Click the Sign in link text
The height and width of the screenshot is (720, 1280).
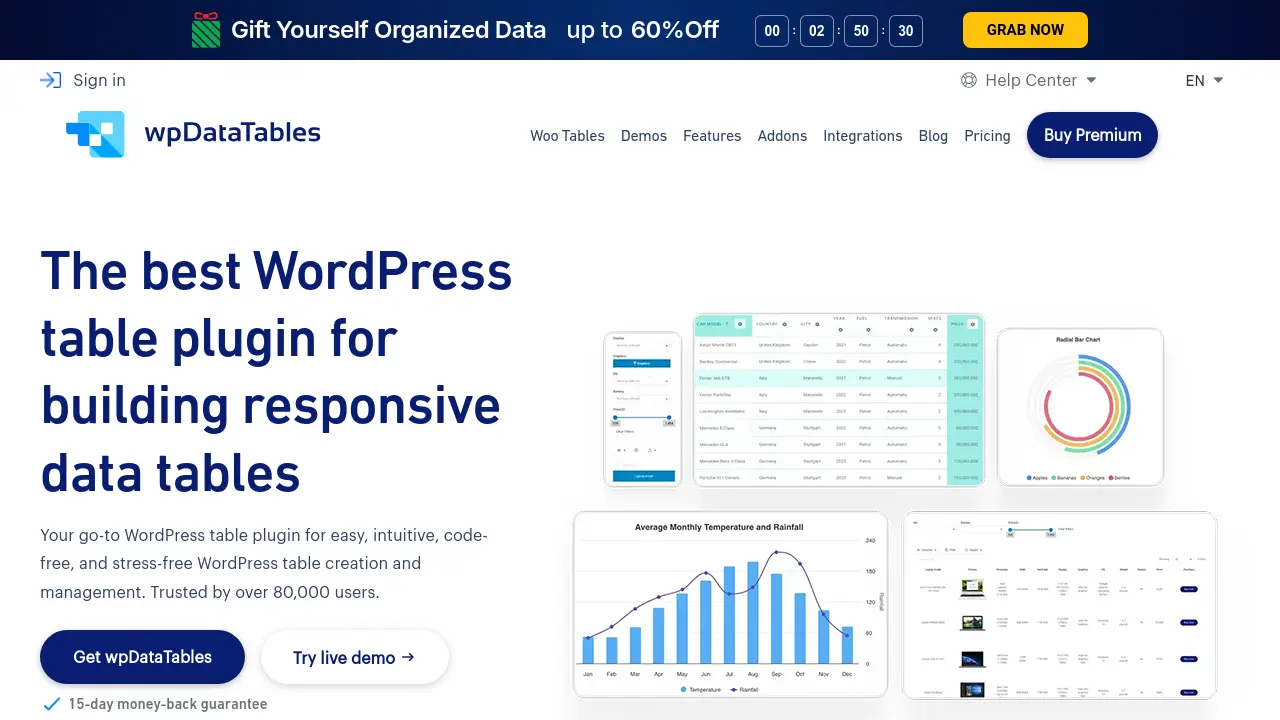point(99,80)
